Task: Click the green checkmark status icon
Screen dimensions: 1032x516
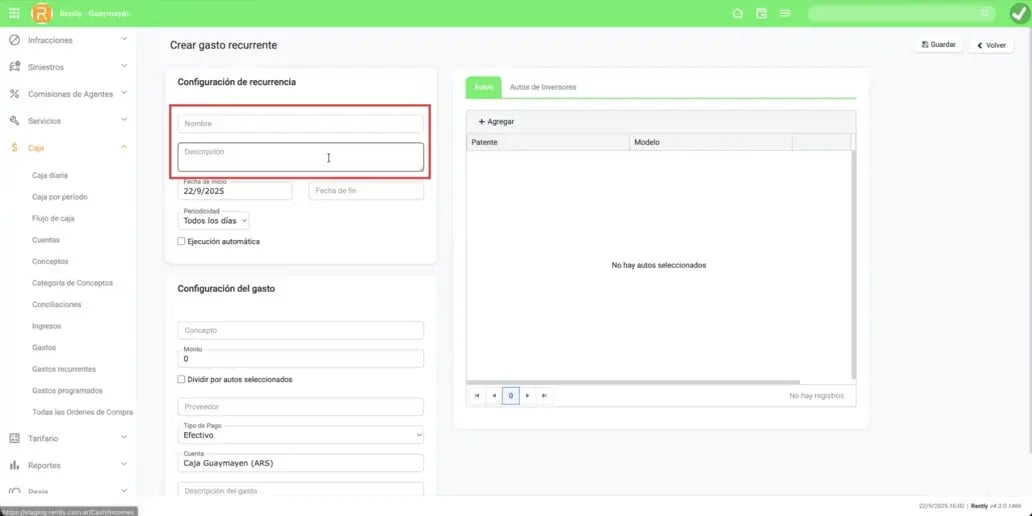Action: pyautogui.click(x=1018, y=13)
